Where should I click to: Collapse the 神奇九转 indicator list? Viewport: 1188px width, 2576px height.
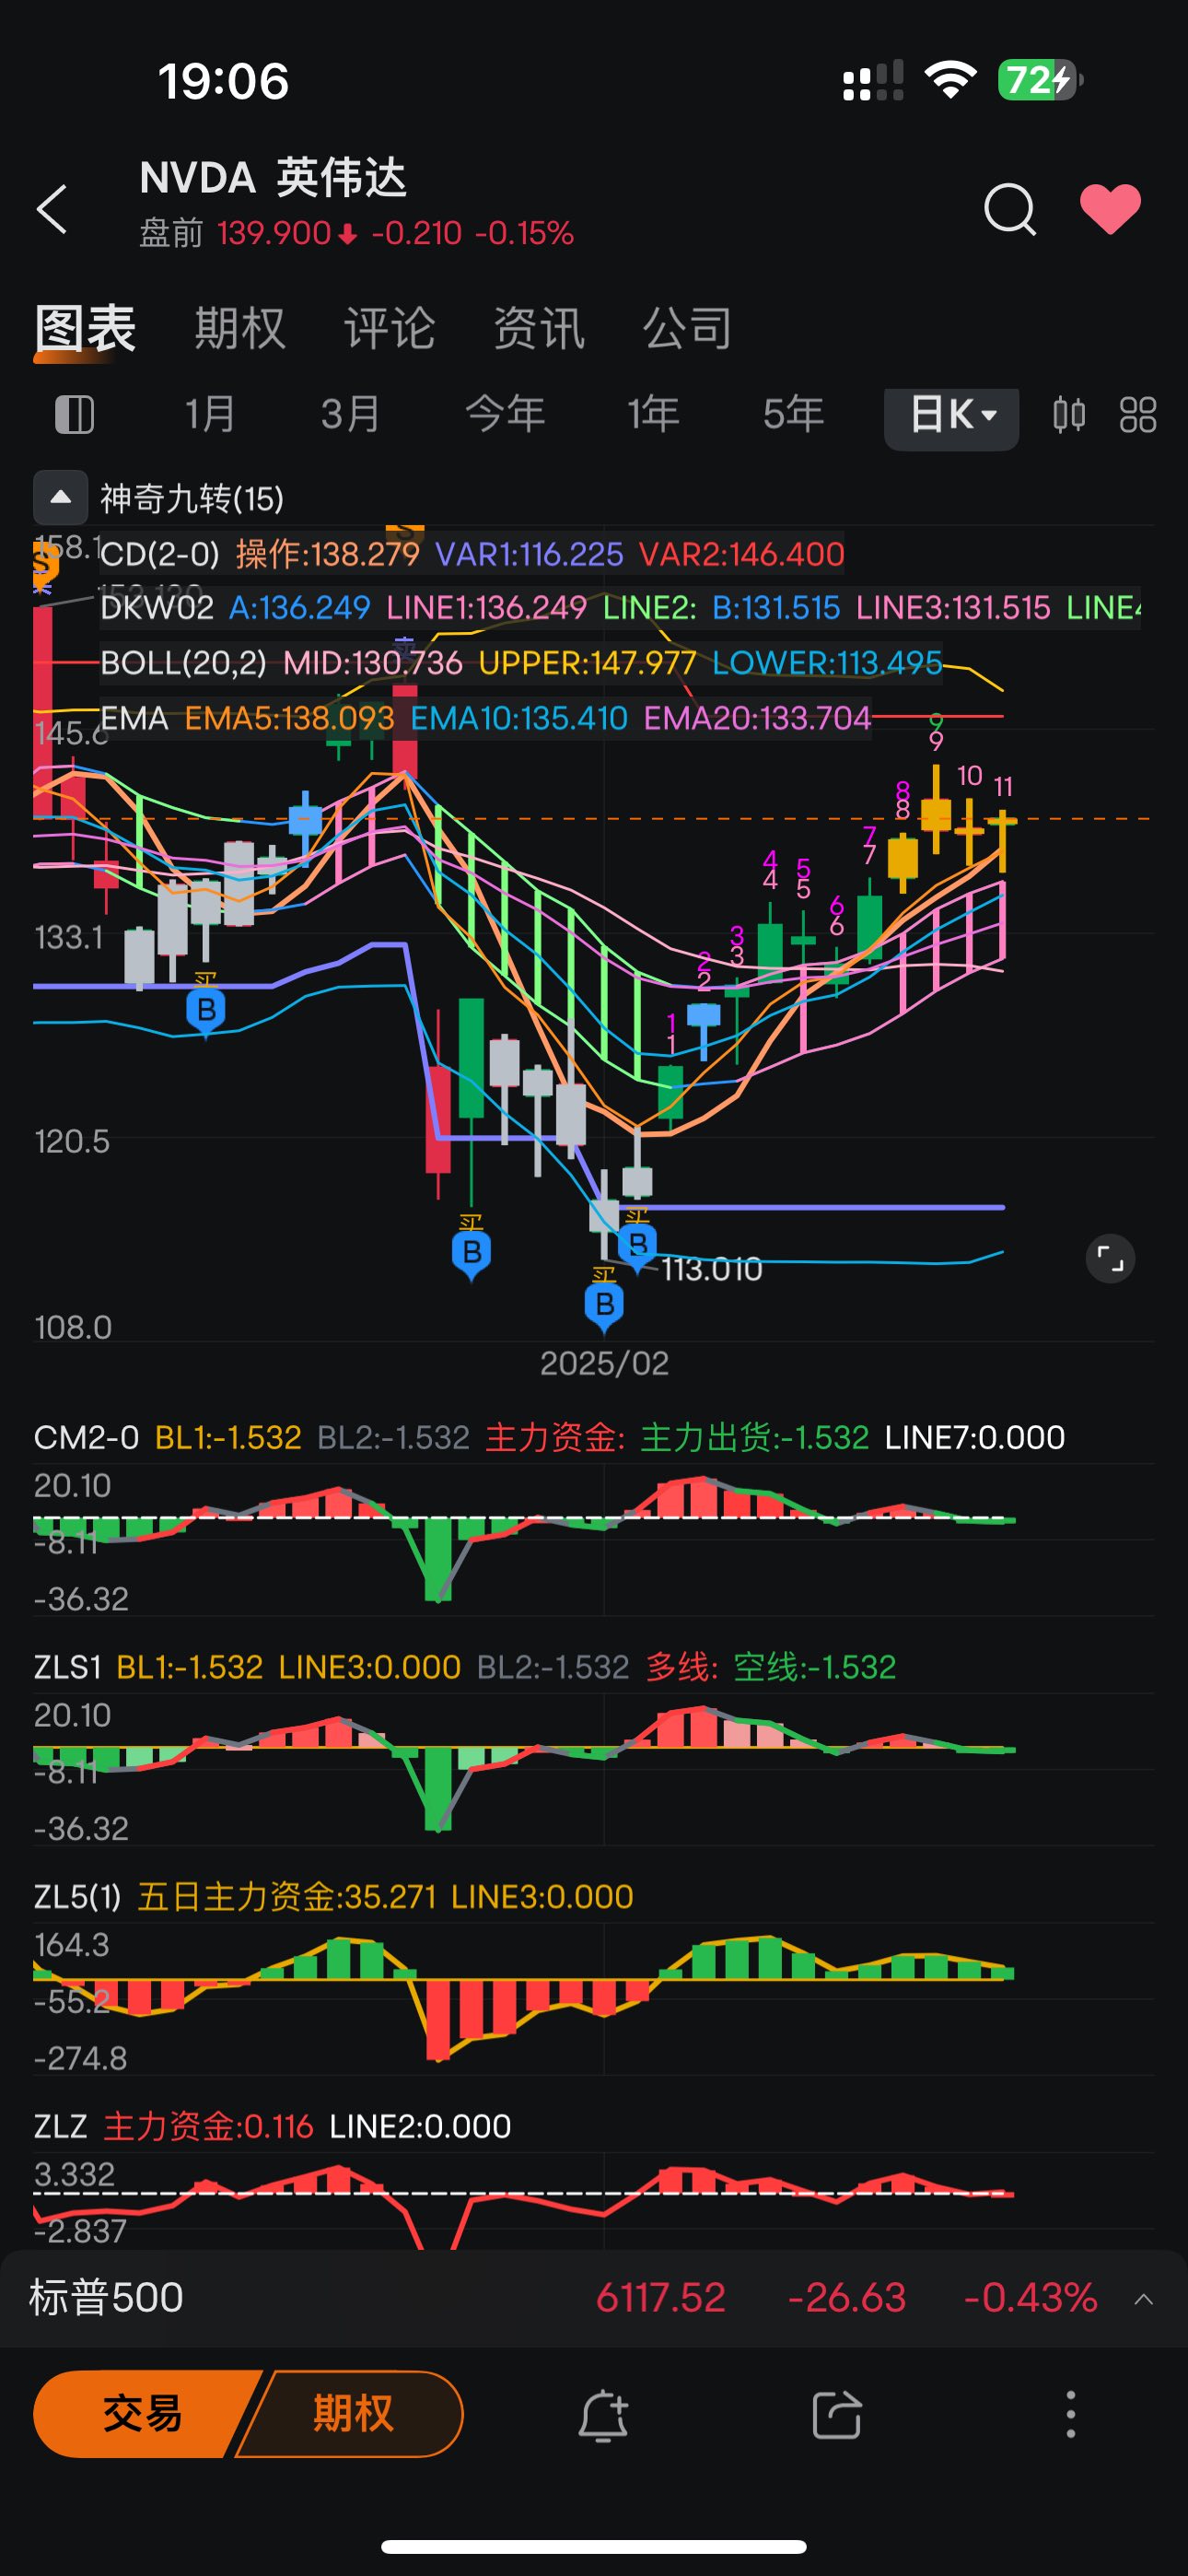[x=60, y=497]
